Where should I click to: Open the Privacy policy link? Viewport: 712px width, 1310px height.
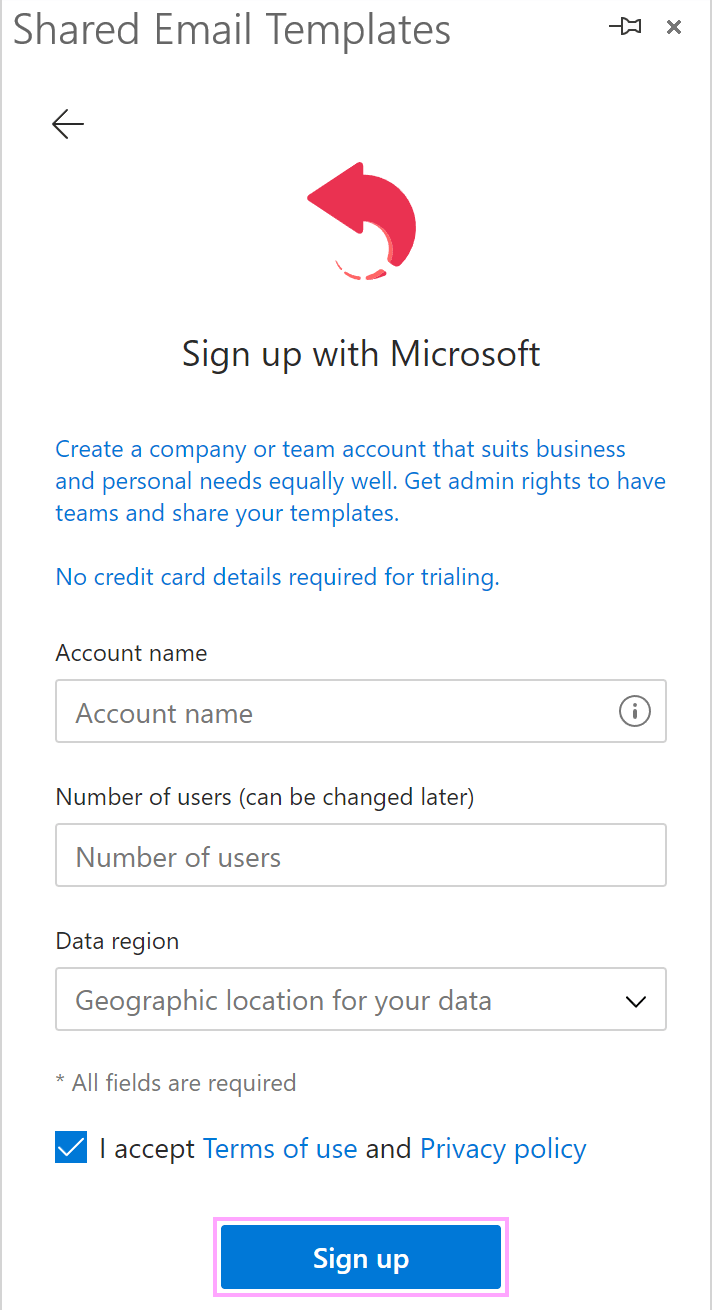(x=502, y=1148)
